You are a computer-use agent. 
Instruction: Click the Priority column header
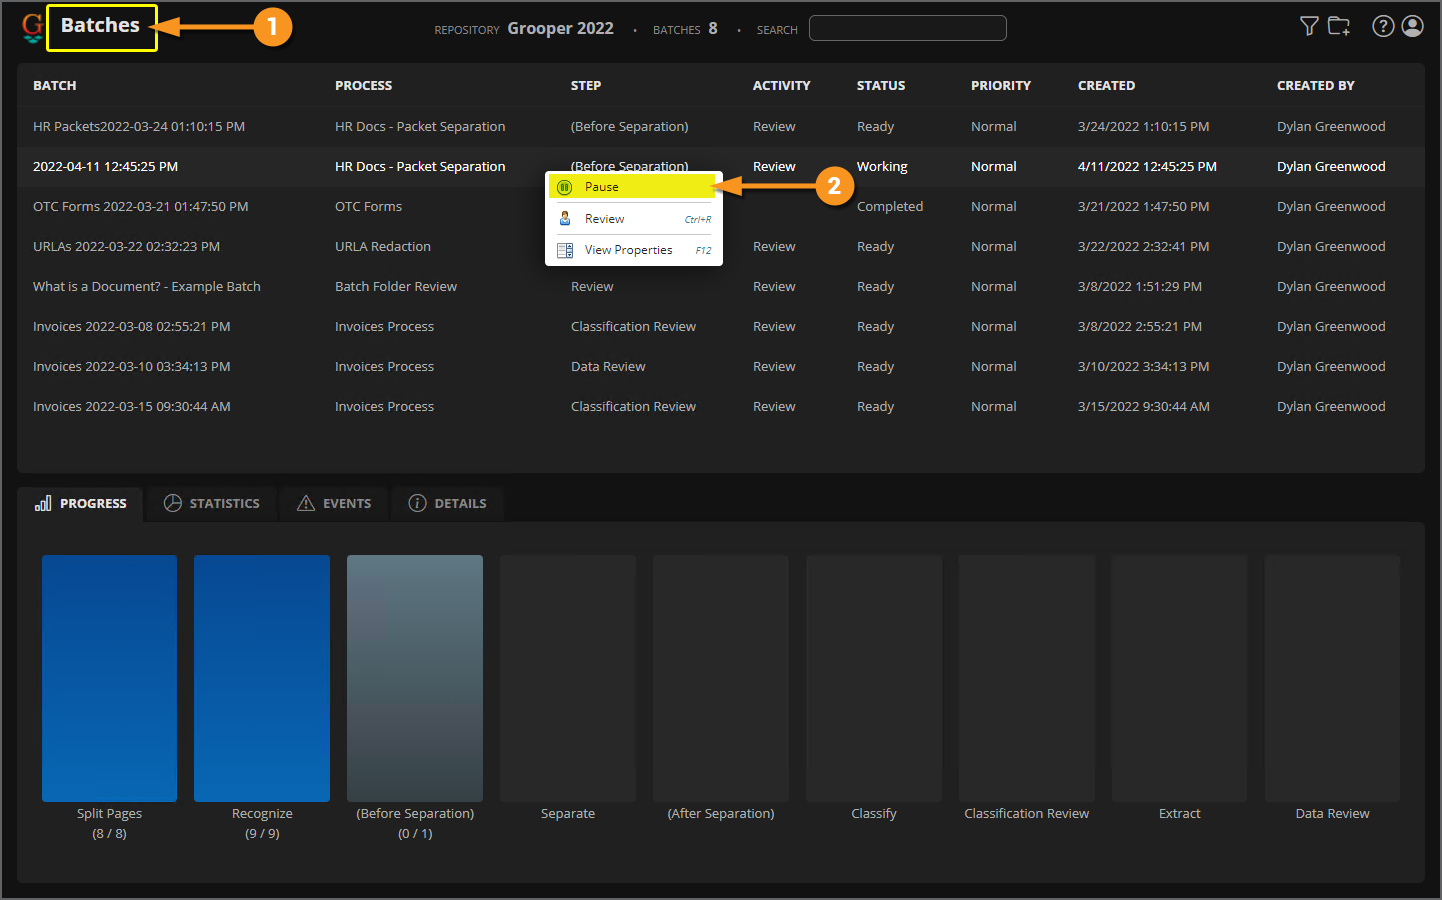(1000, 86)
